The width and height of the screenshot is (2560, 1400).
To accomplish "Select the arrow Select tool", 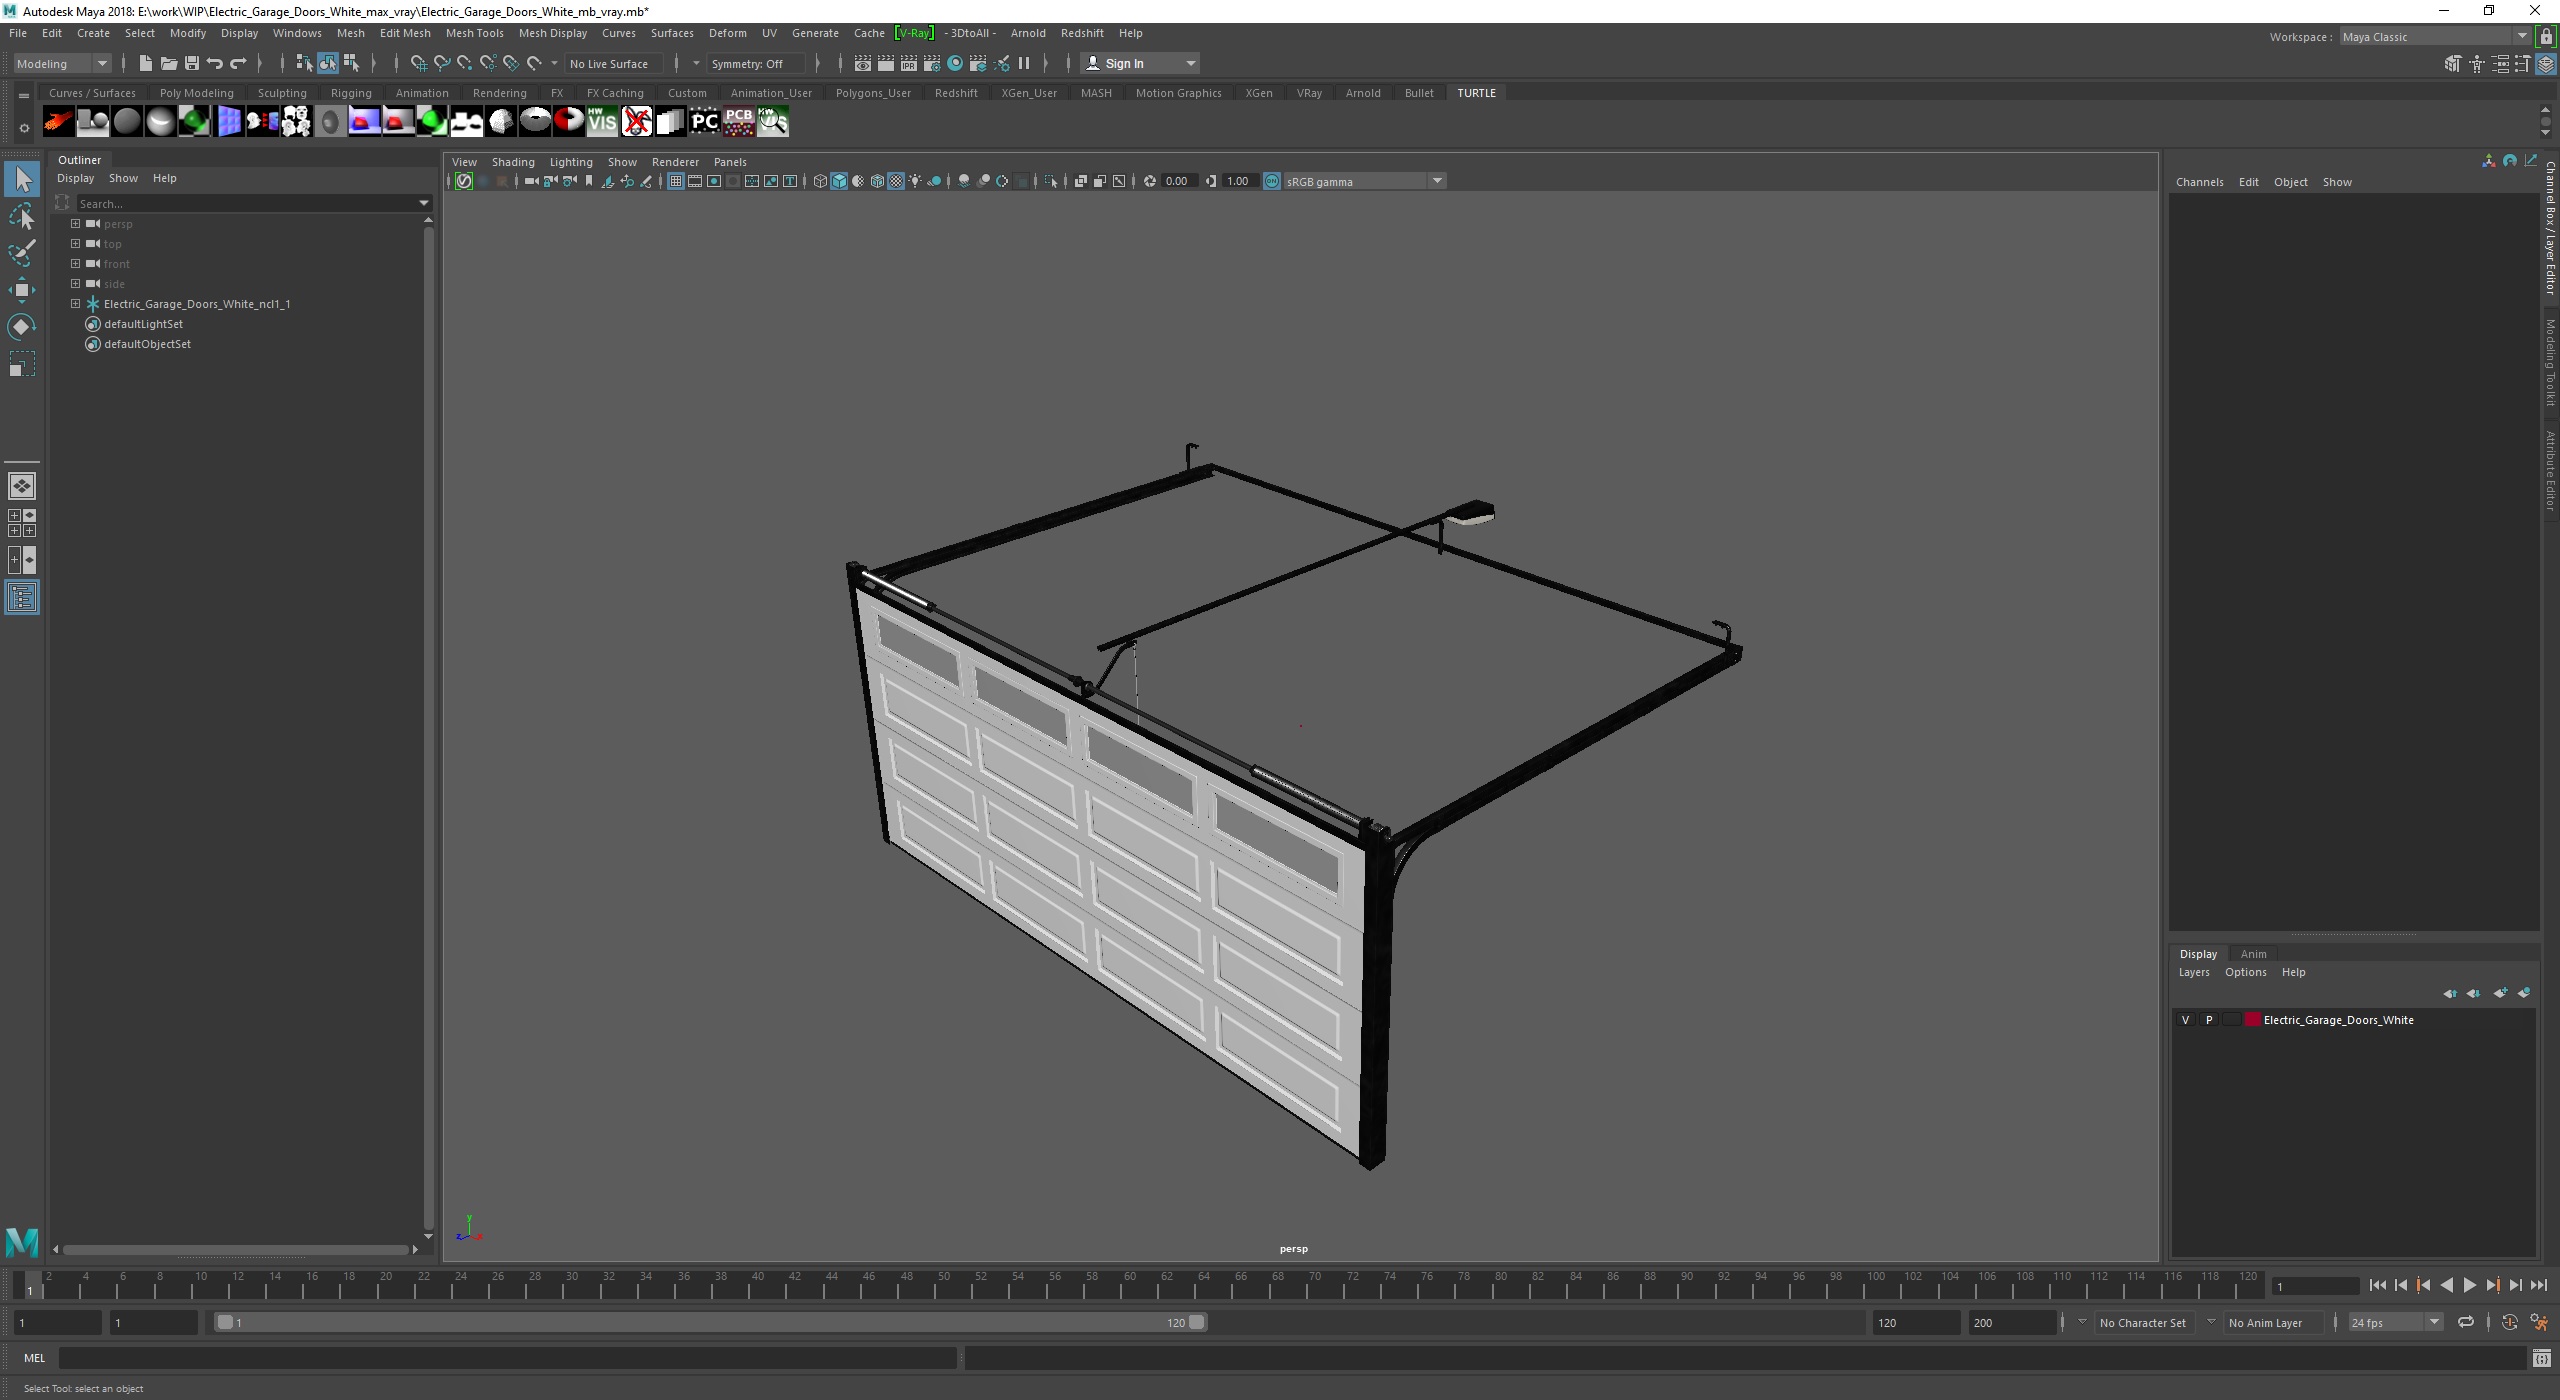I will 22,180.
